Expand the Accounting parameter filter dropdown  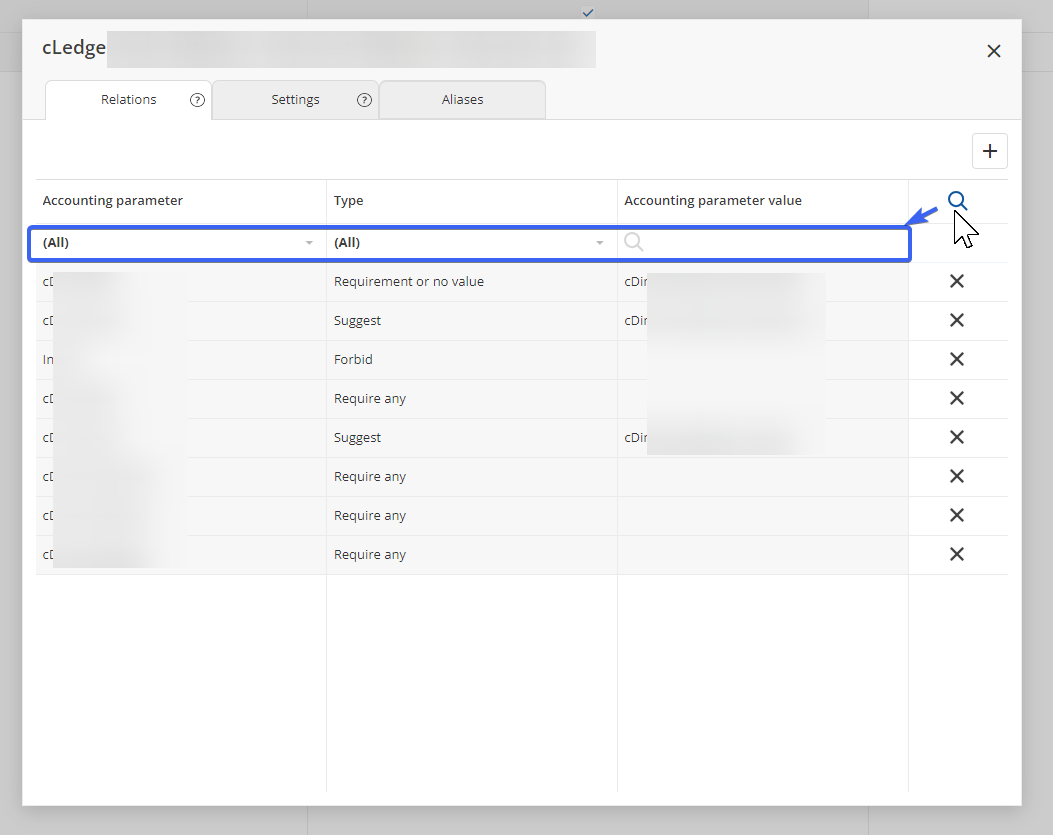[x=309, y=243]
